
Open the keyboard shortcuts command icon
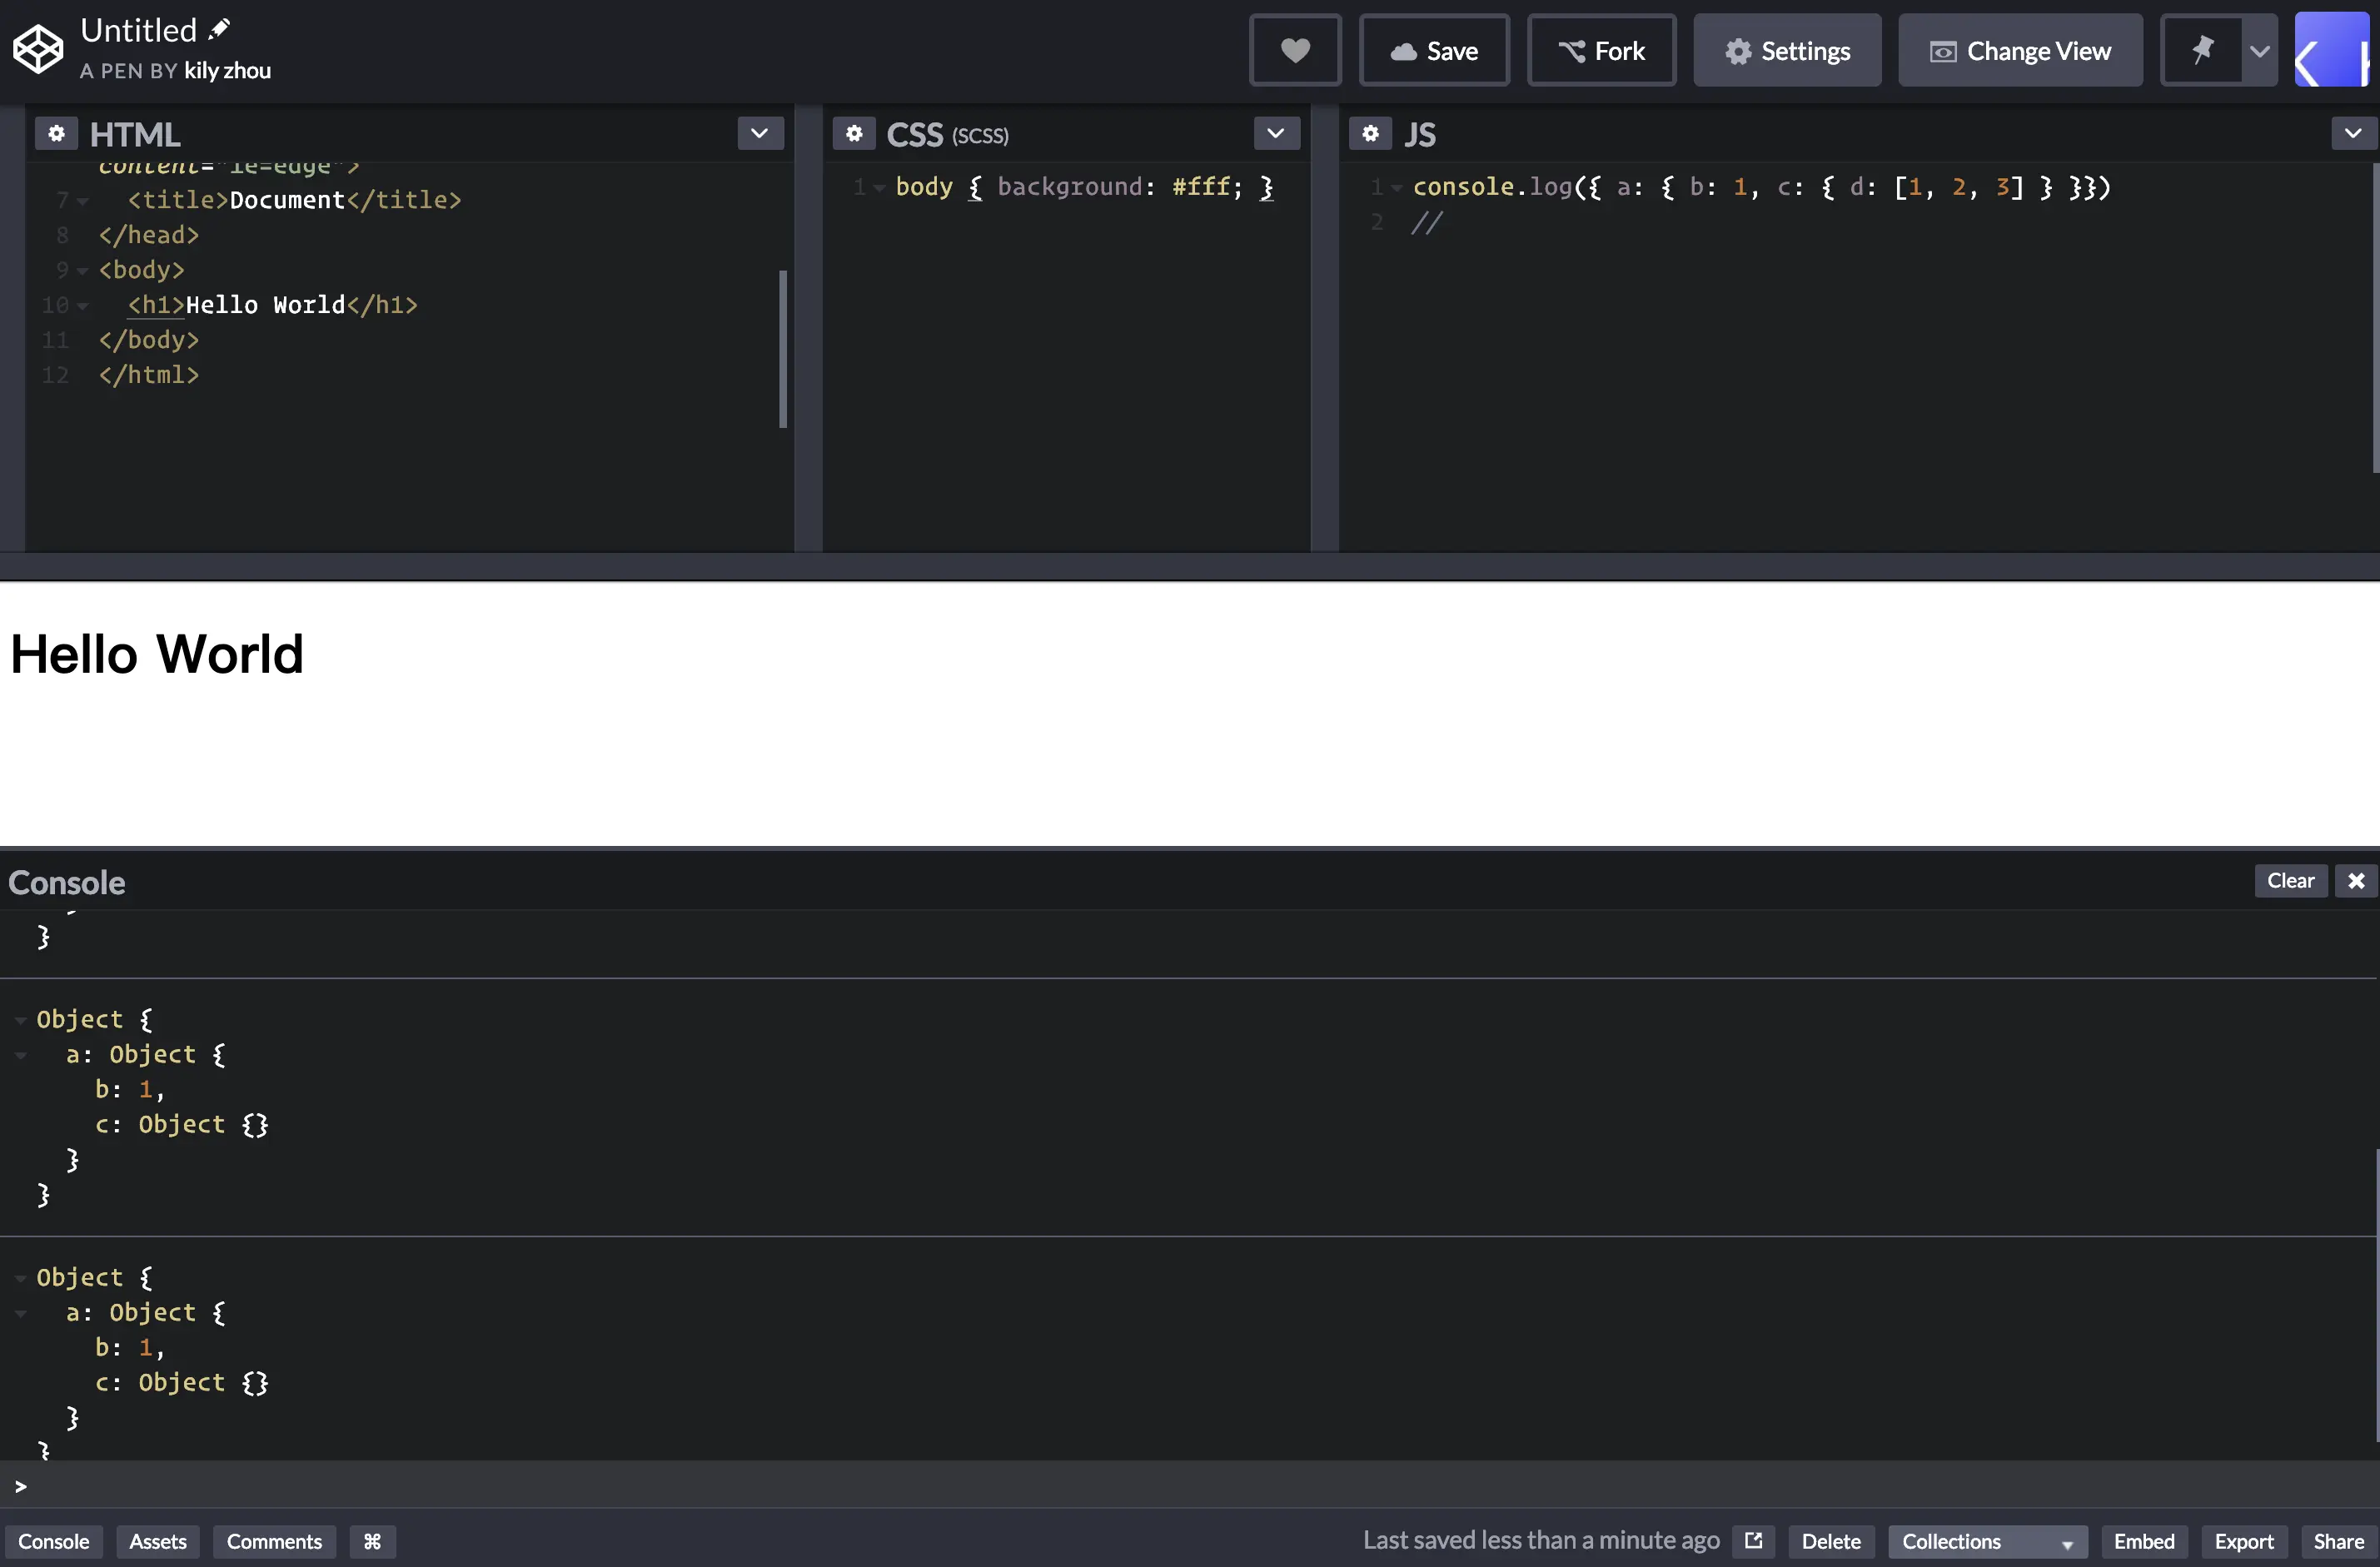coord(372,1541)
